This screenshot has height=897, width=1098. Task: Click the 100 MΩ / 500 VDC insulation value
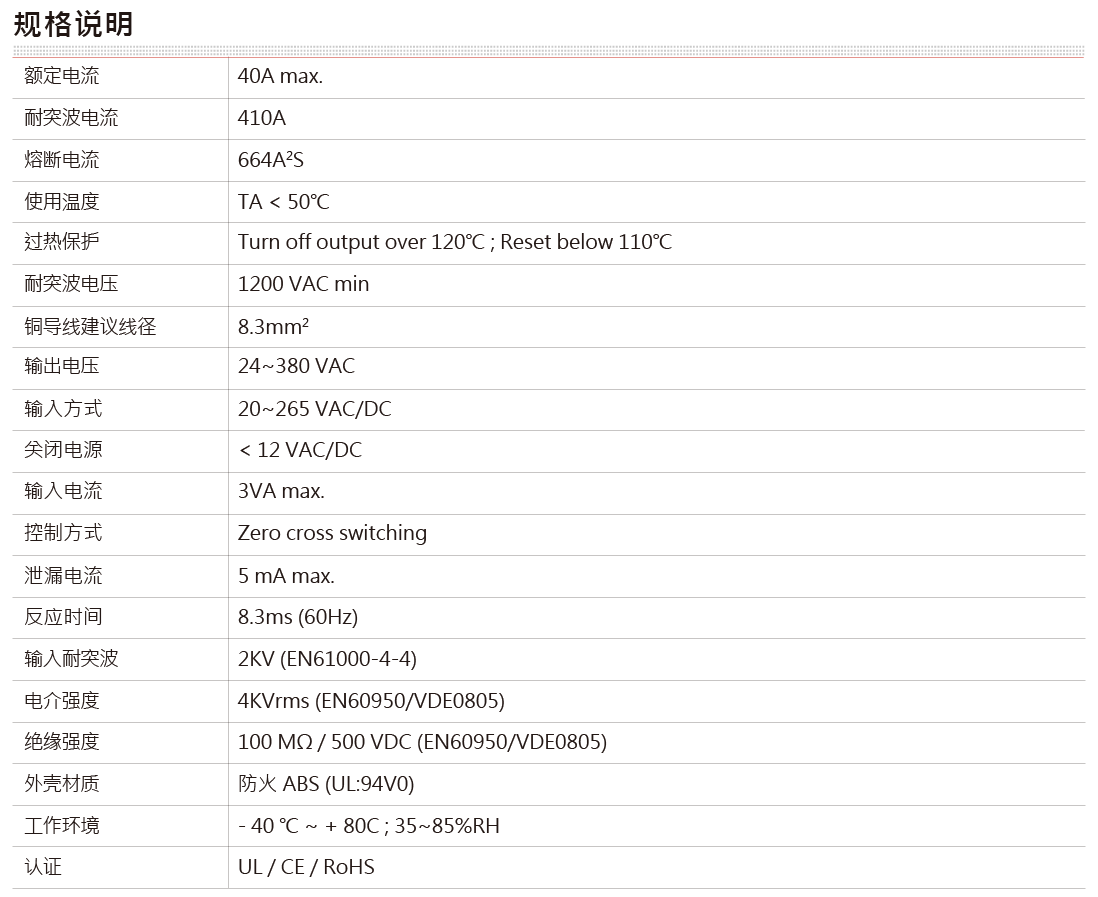pyautogui.click(x=422, y=742)
